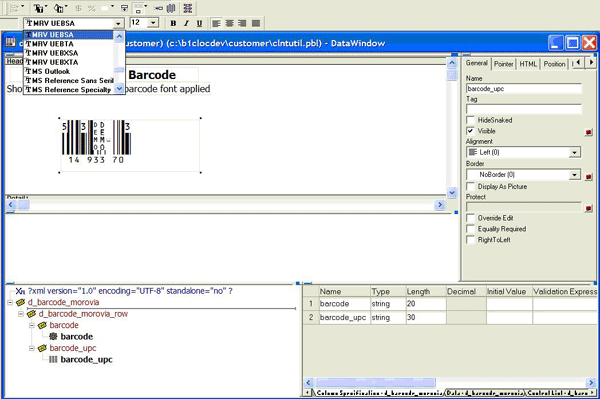Open the Border NoBorder (0) dropdown
The height and width of the screenshot is (399, 600).
coord(574,175)
